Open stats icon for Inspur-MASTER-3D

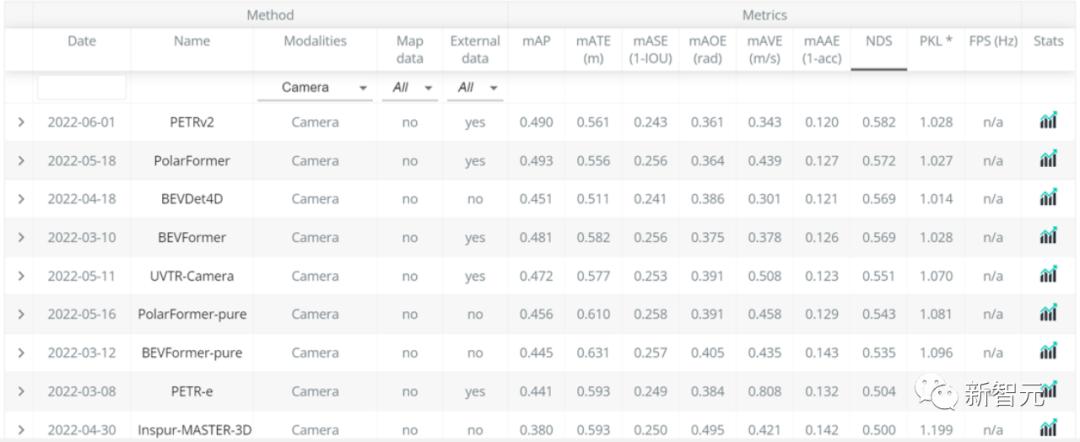point(1048,430)
